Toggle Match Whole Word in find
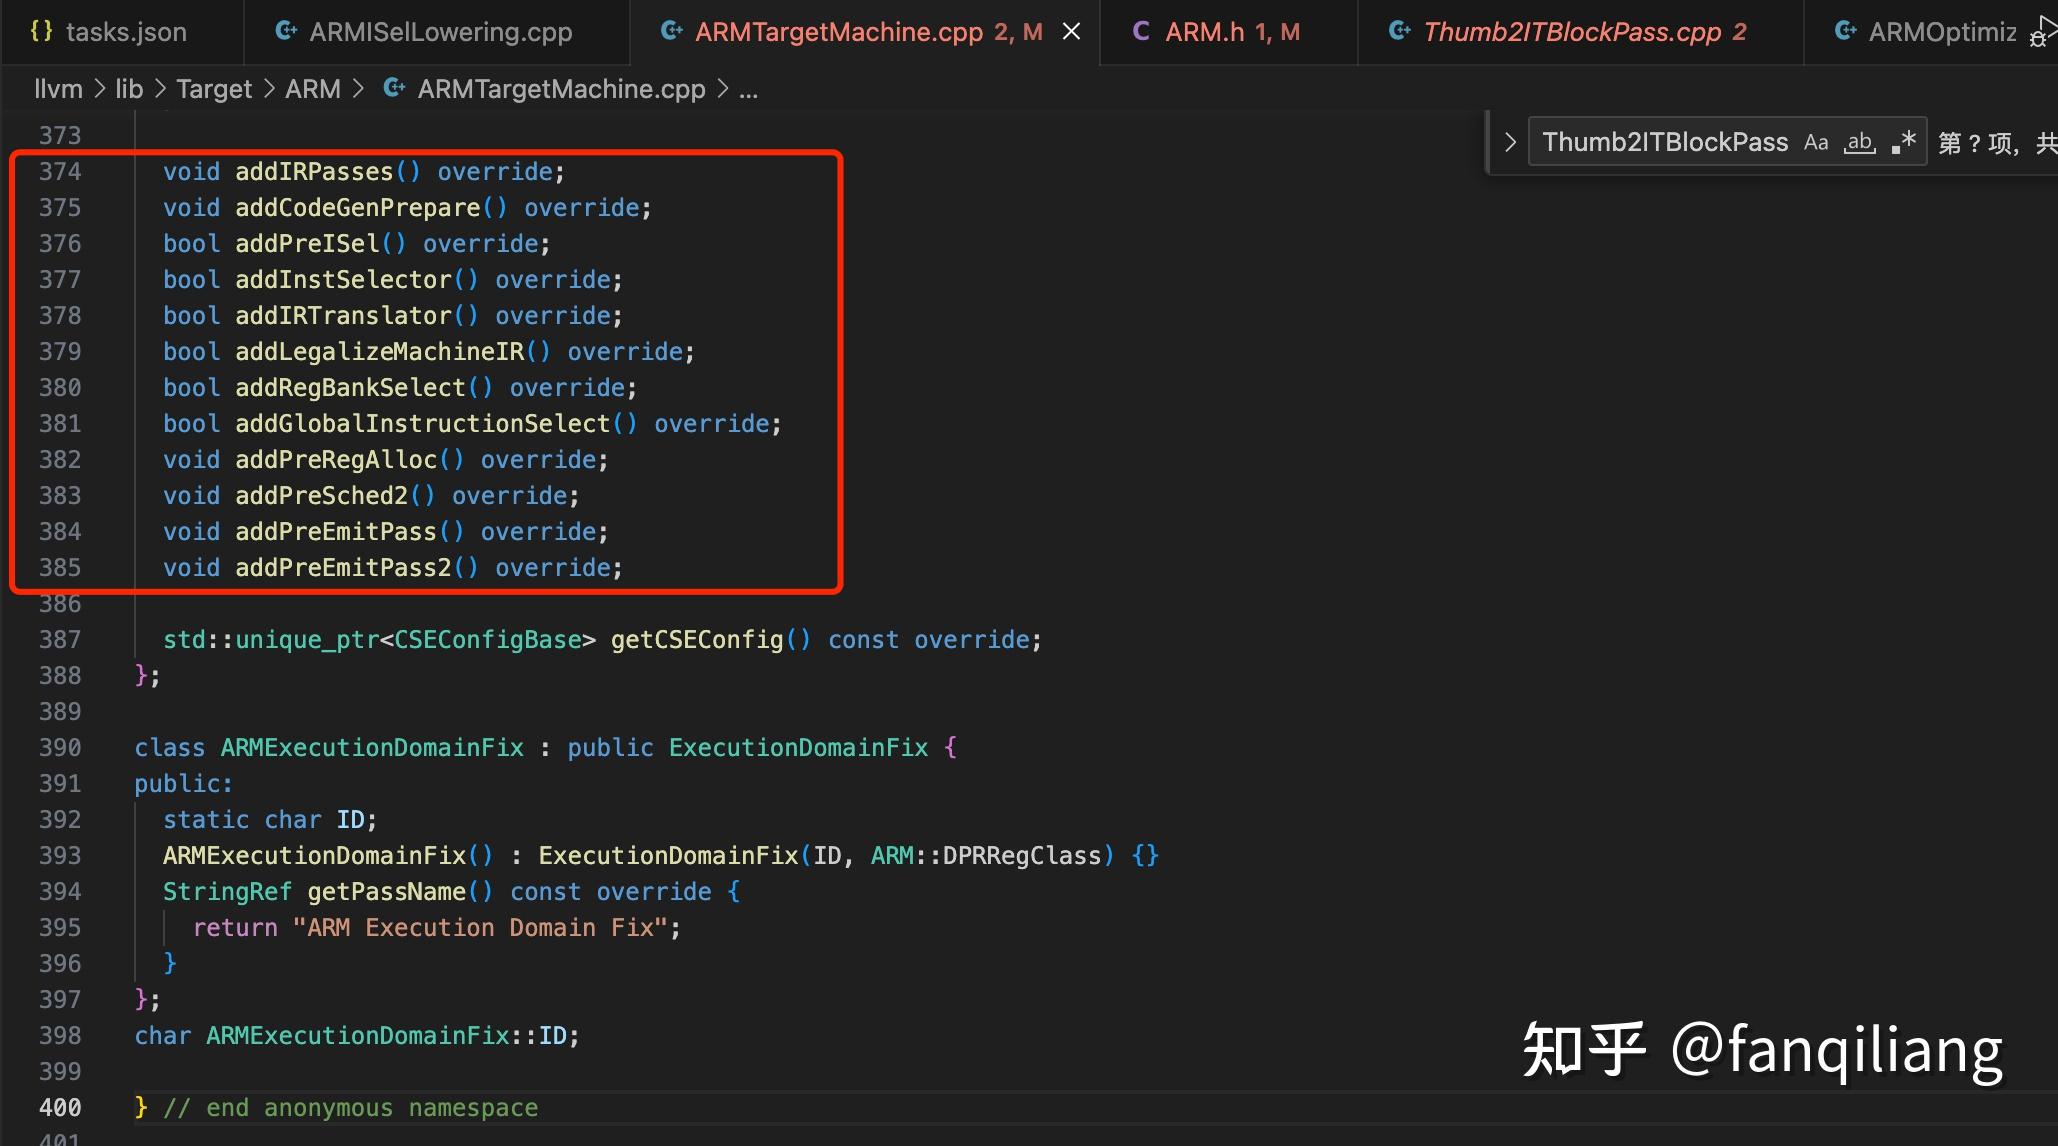The width and height of the screenshot is (2058, 1146). coord(1860,143)
